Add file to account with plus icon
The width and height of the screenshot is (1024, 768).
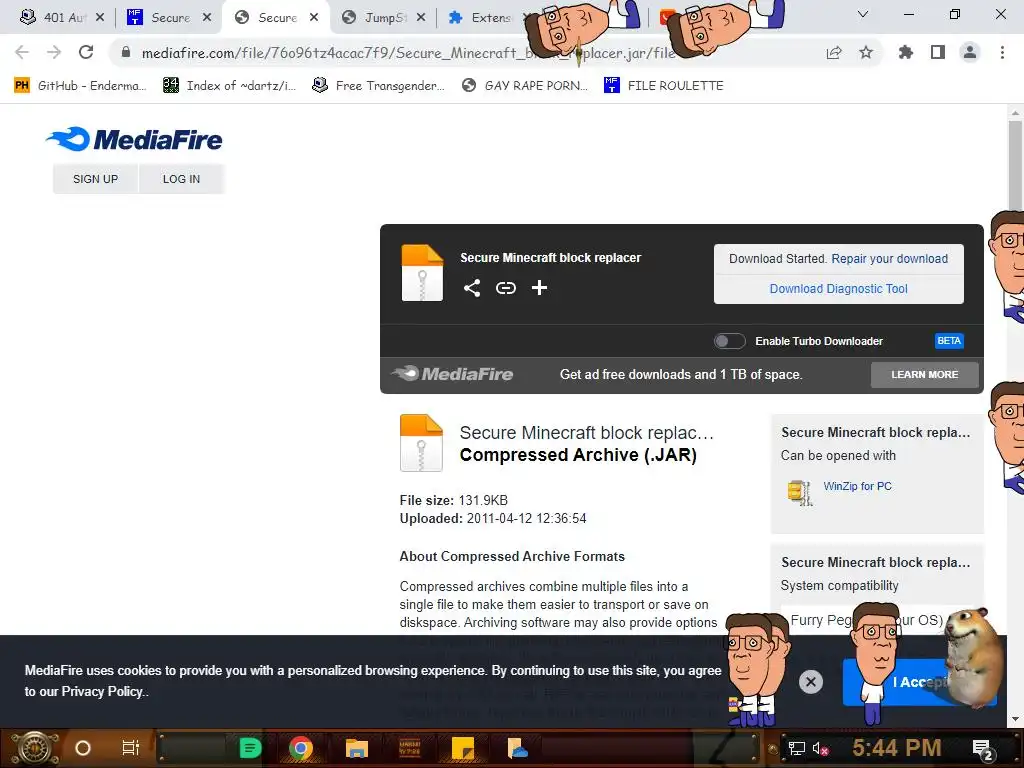[x=539, y=288]
